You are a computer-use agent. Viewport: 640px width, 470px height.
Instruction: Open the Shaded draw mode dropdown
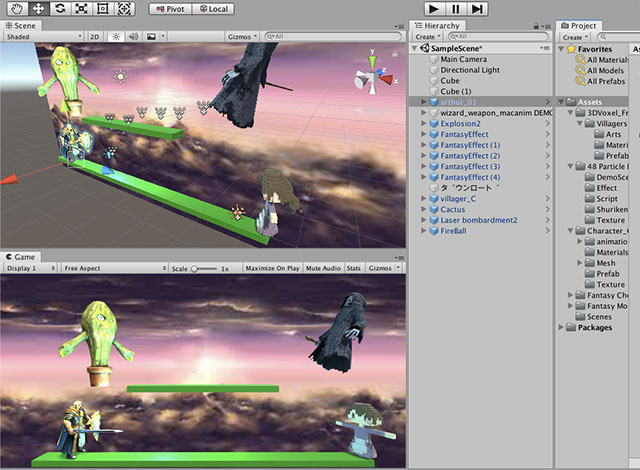click(x=43, y=37)
